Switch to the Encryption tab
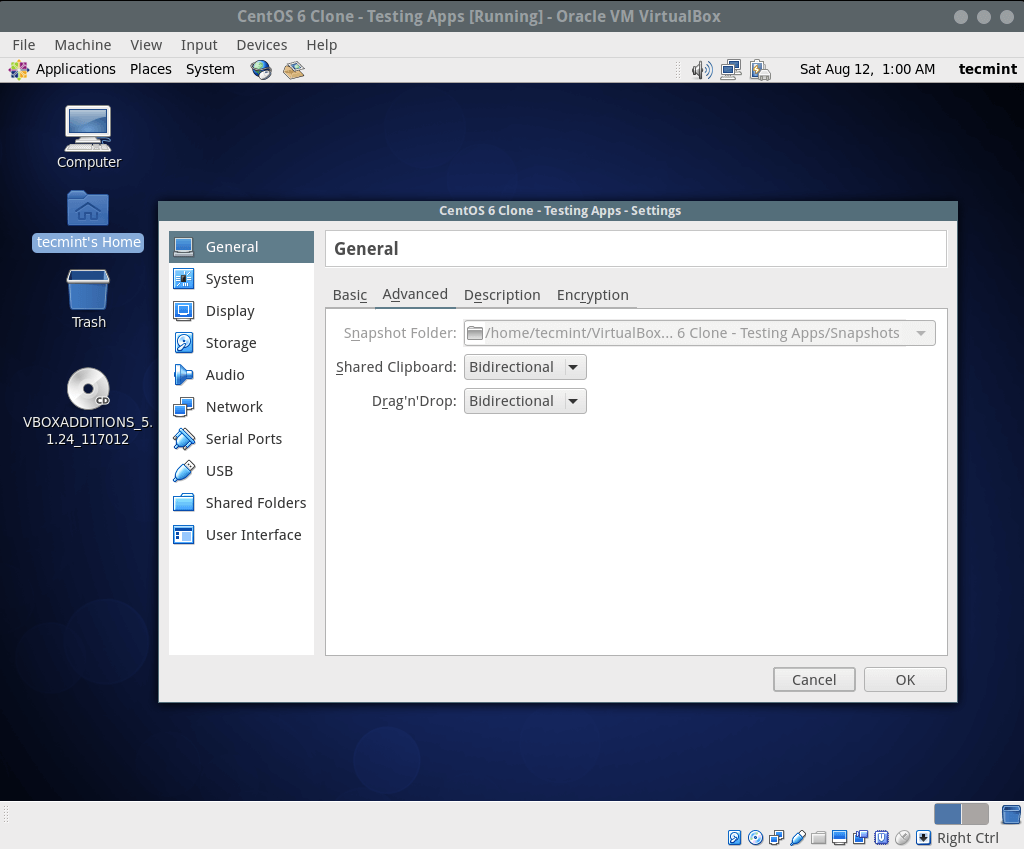This screenshot has height=849, width=1024. pyautogui.click(x=592, y=295)
